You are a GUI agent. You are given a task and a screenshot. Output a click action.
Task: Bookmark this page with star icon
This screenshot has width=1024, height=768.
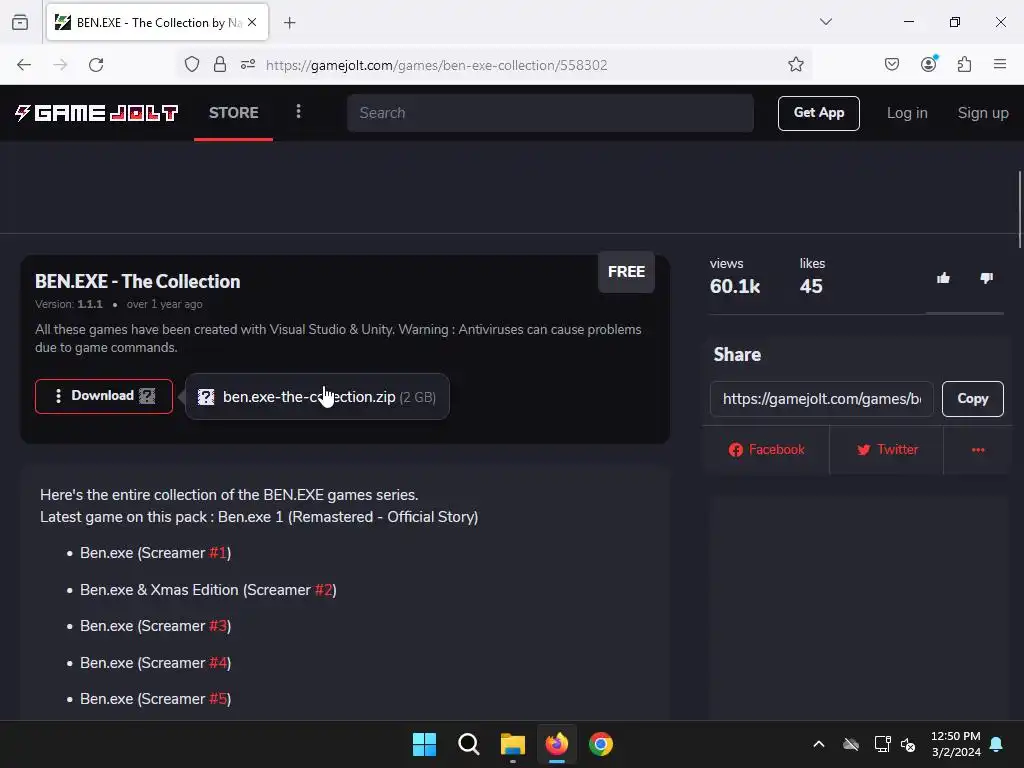(795, 65)
